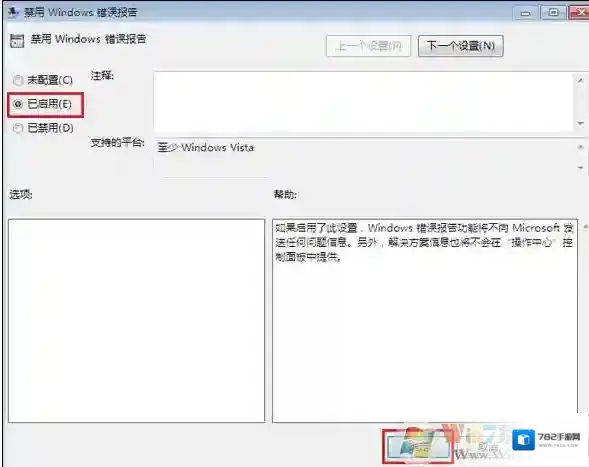Click the up arrow of 帮助 pane scrollbar
The width and height of the screenshot is (589, 467).
click(585, 227)
